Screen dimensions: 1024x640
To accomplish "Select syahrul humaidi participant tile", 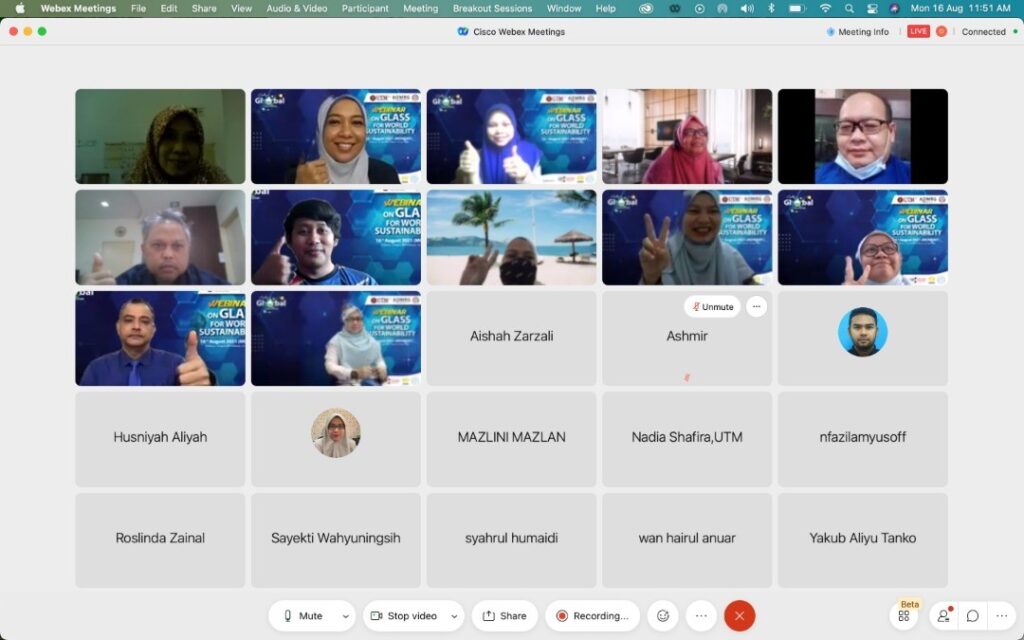I will [511, 540].
